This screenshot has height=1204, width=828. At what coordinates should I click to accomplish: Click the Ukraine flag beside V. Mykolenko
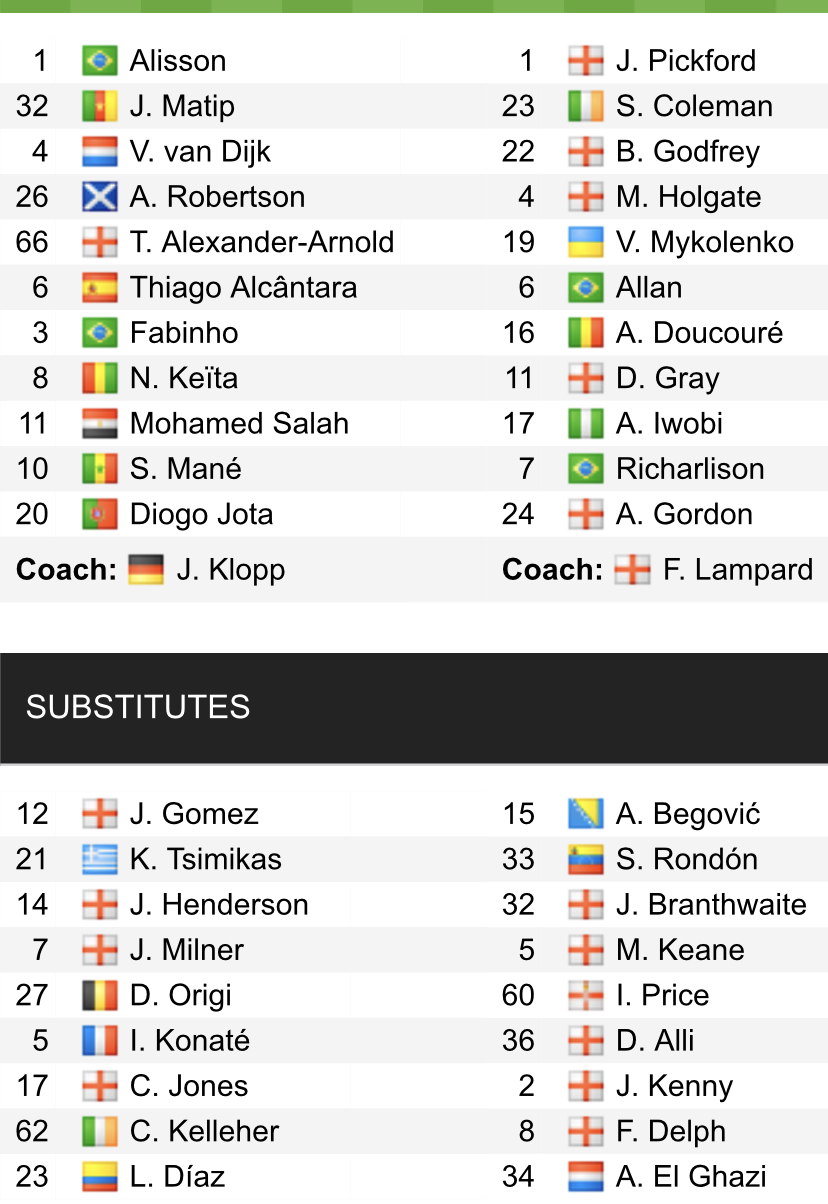tap(585, 243)
